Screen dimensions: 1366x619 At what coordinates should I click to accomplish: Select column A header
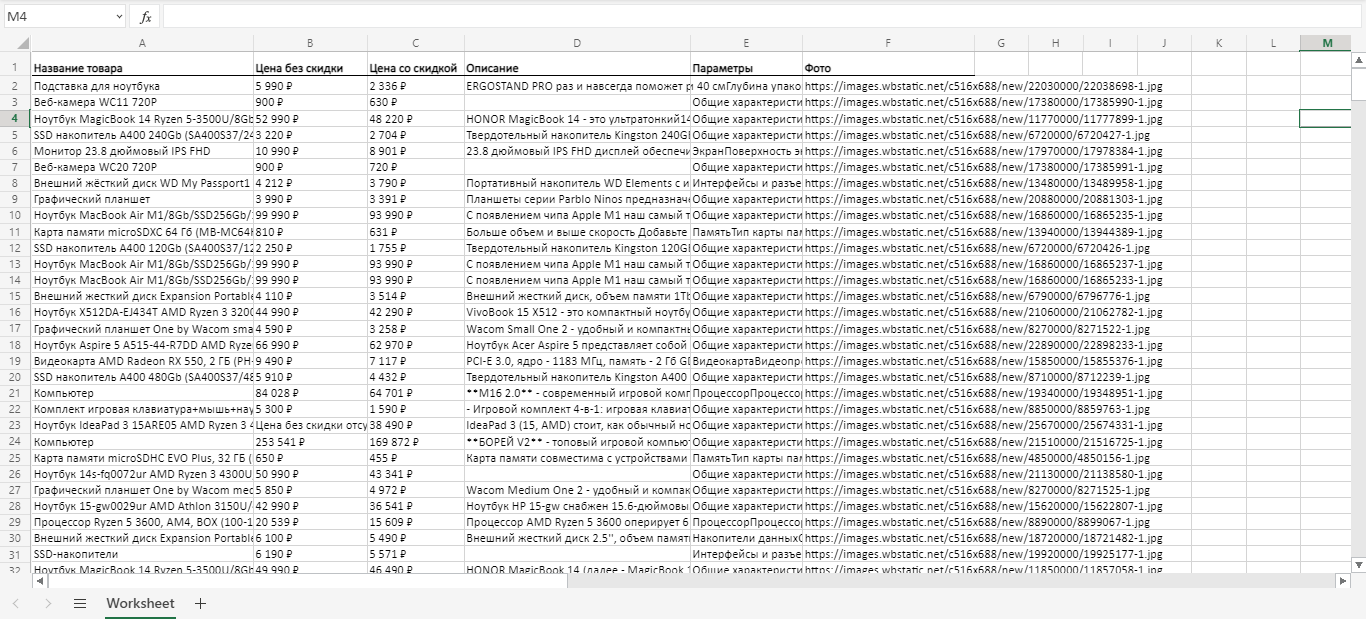[x=142, y=43]
